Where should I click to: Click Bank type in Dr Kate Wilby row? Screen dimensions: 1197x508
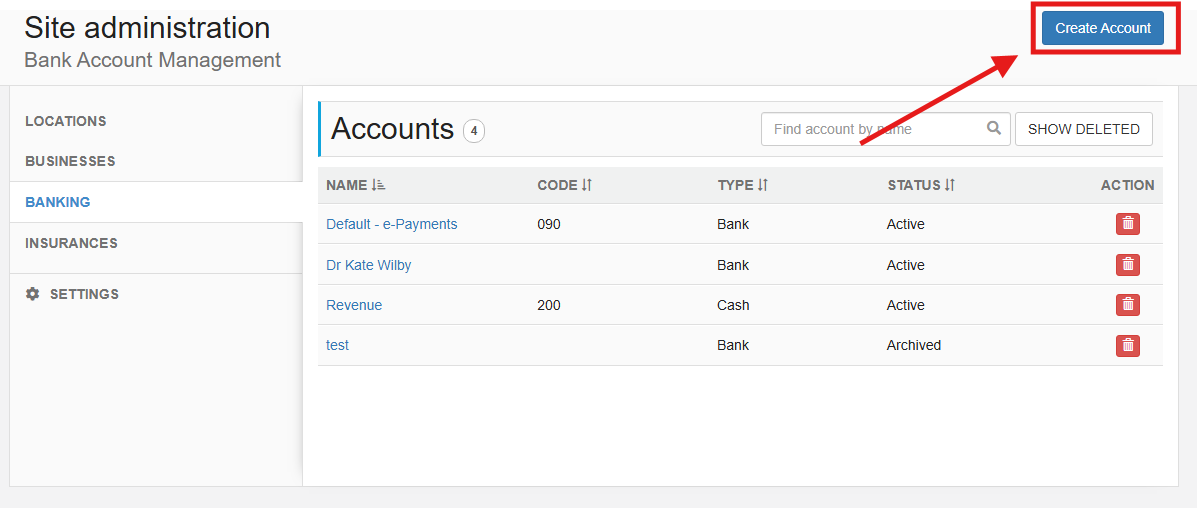click(x=733, y=265)
